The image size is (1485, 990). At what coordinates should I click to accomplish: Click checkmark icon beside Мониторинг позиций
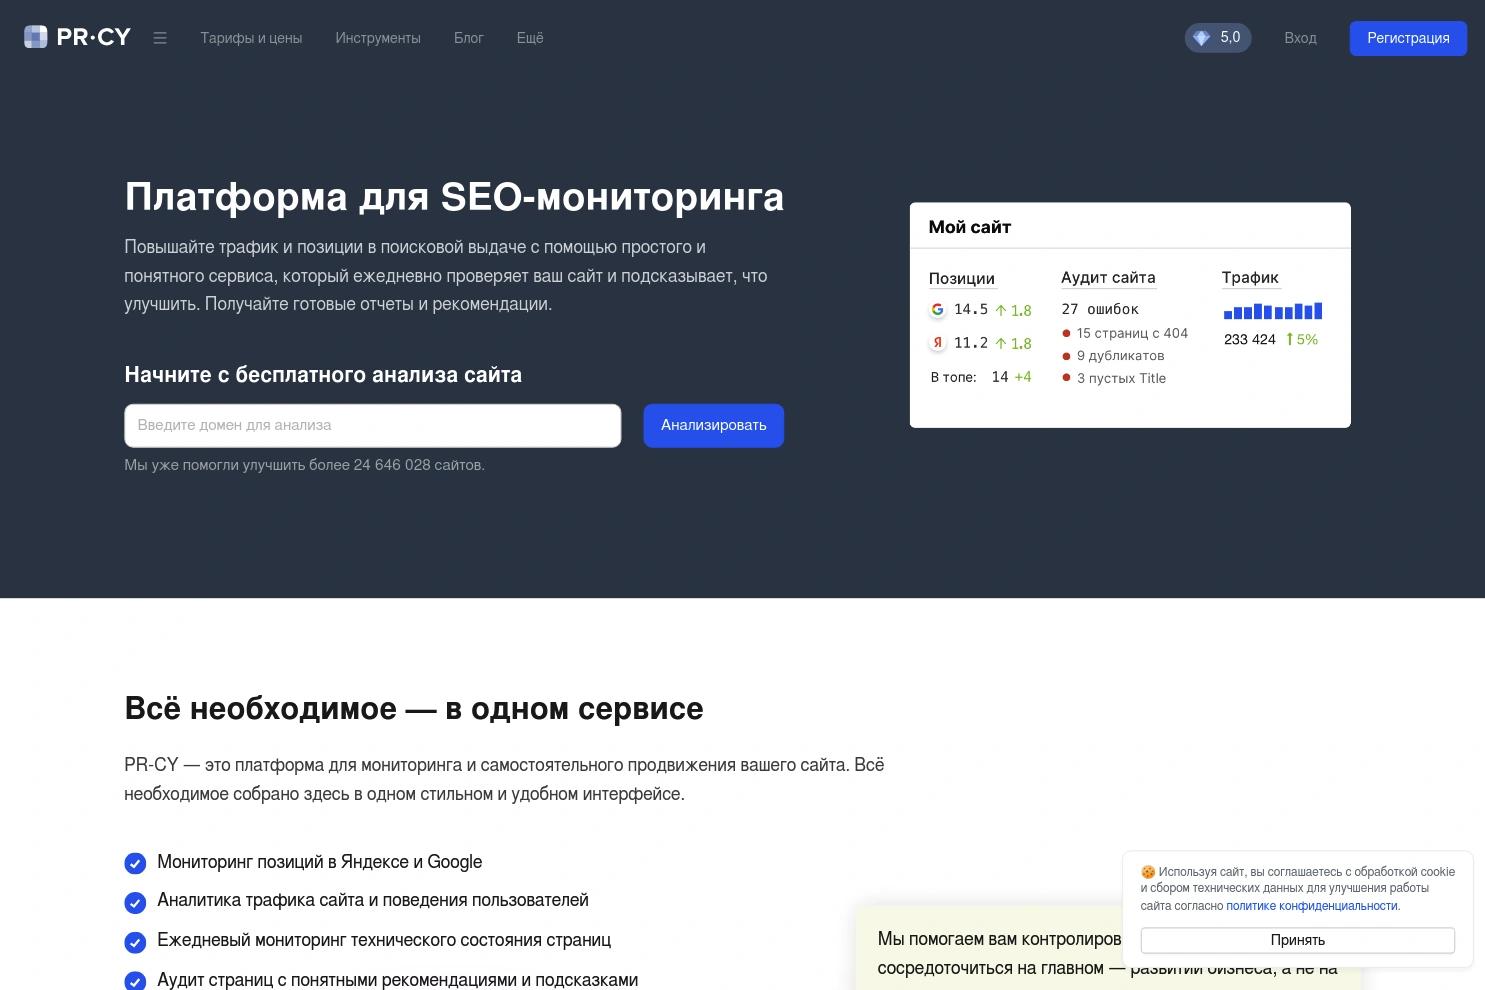[135, 863]
